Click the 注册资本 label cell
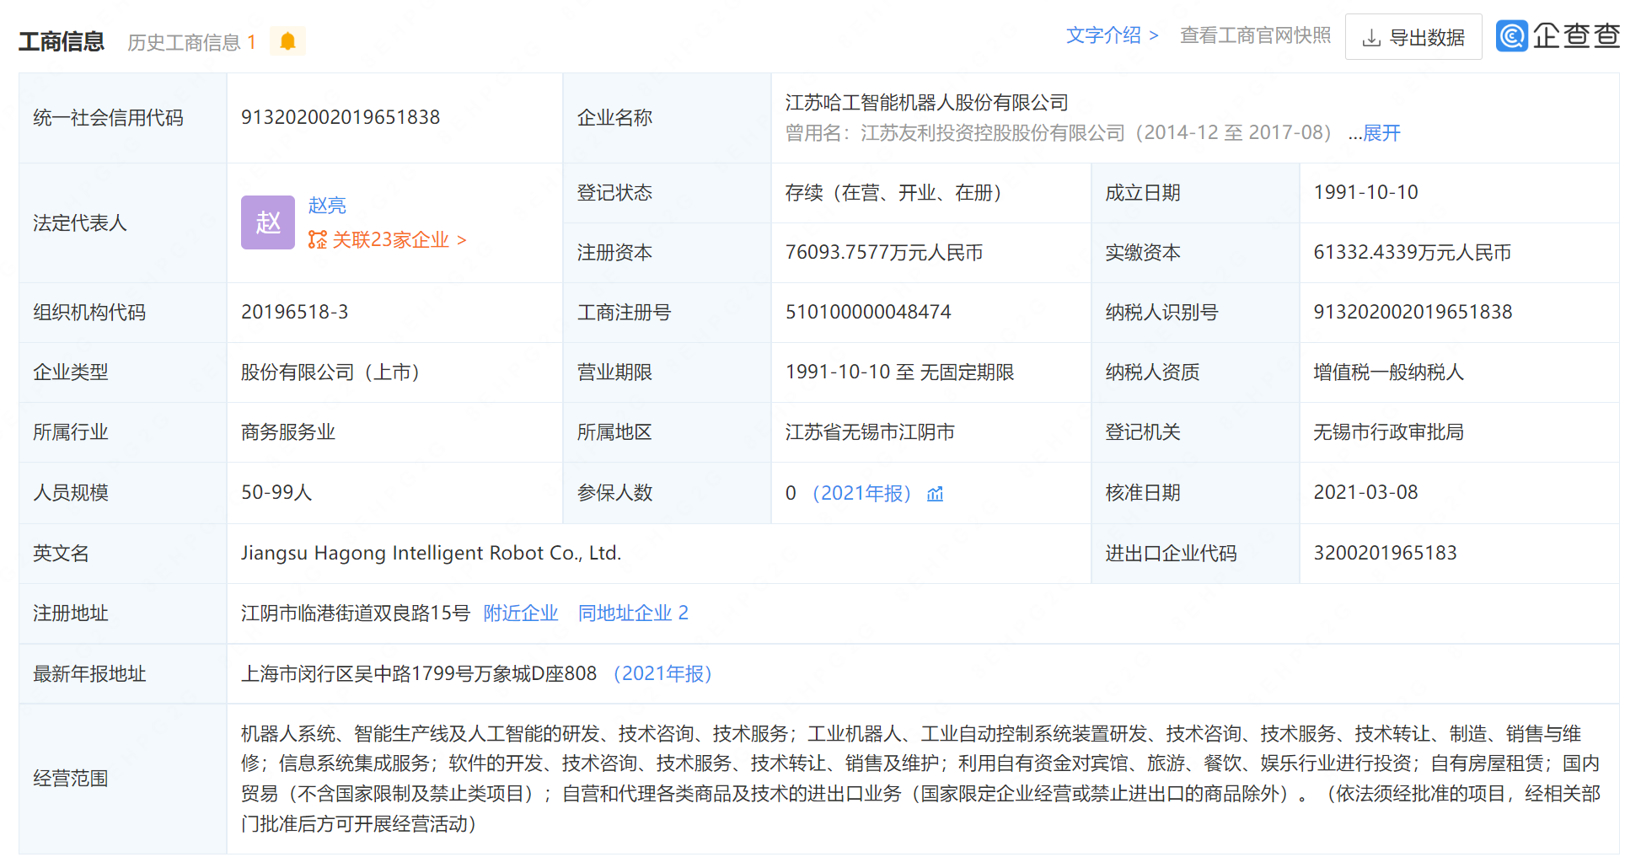 click(x=667, y=253)
